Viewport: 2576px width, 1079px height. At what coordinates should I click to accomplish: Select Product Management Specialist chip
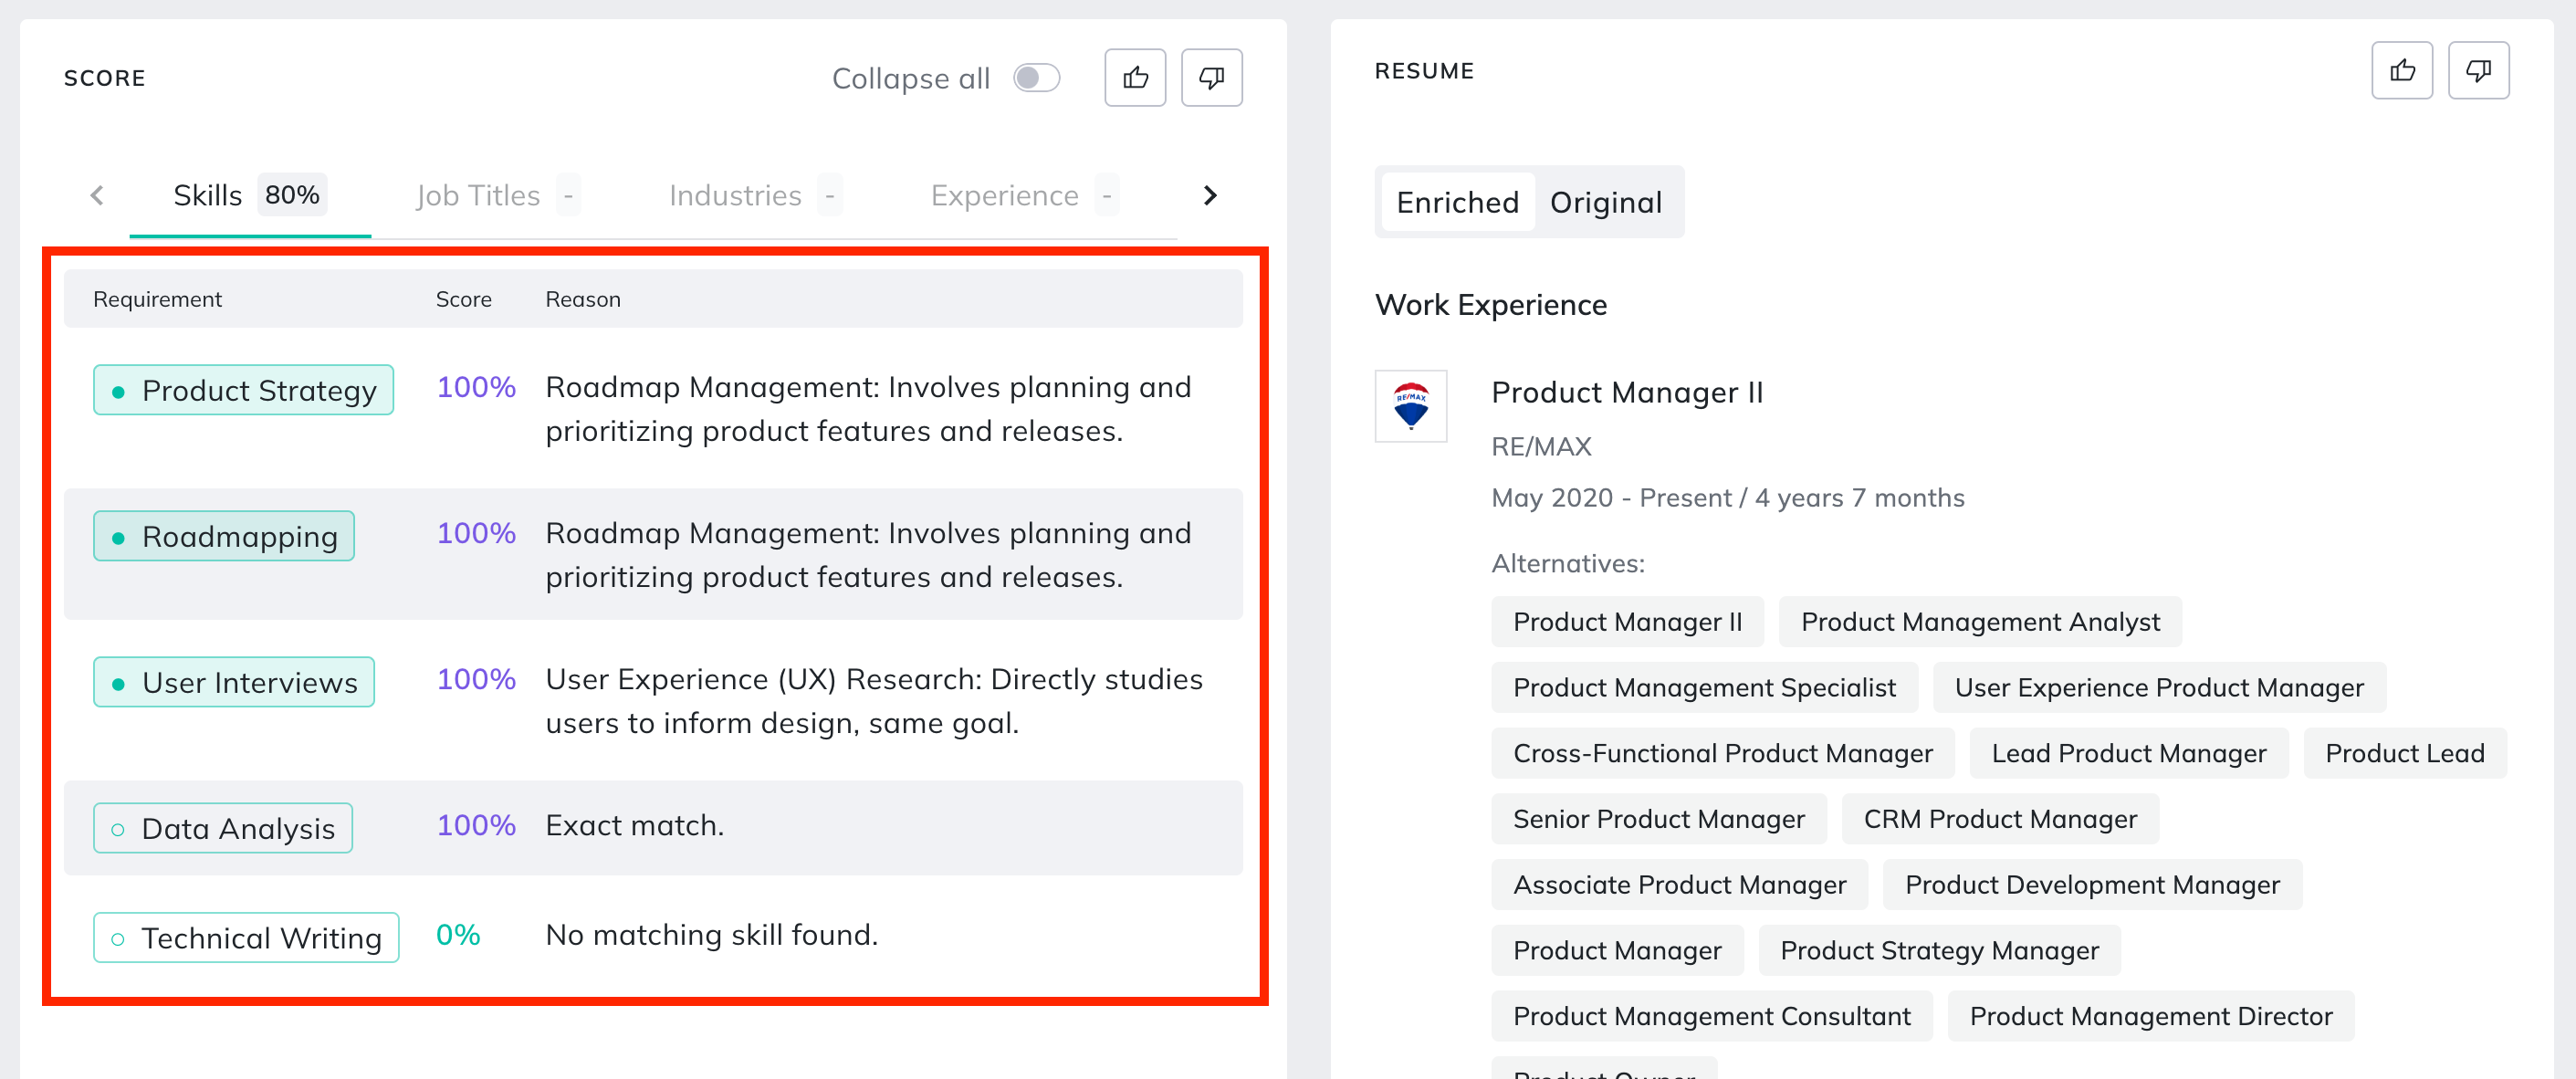(x=1704, y=687)
